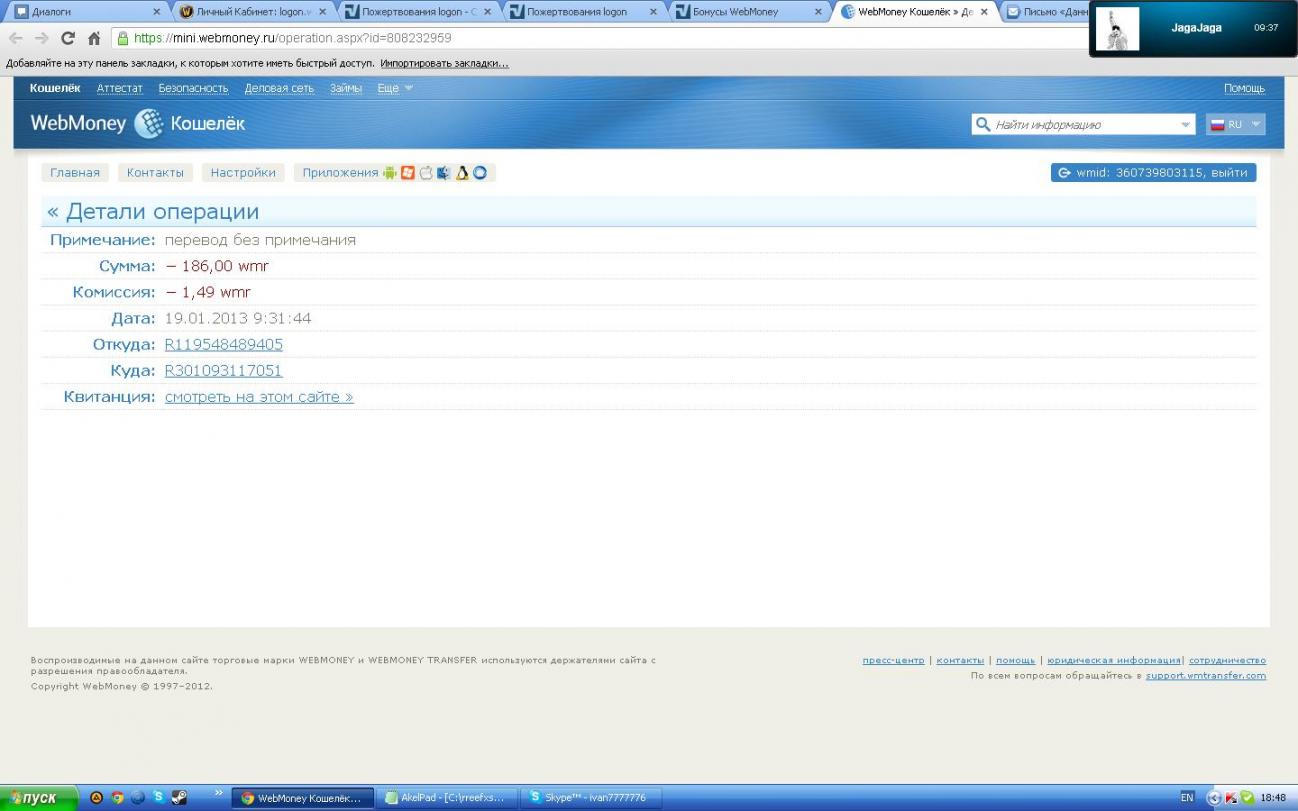Image resolution: width=1298 pixels, height=811 pixels.
Task: Click the Apple app icon next to Приложения
Action: coord(425,173)
